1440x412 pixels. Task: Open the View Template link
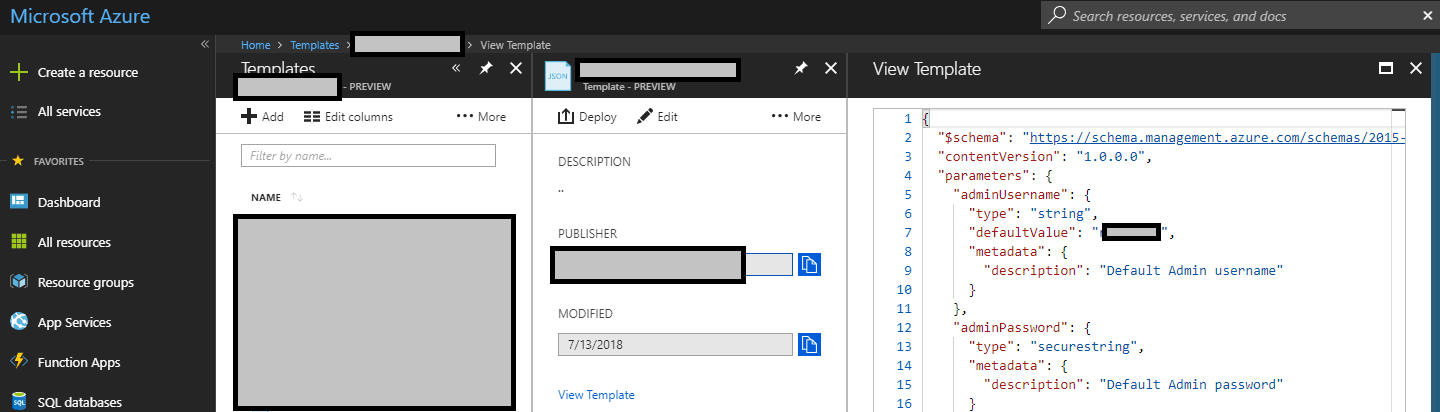(x=596, y=395)
